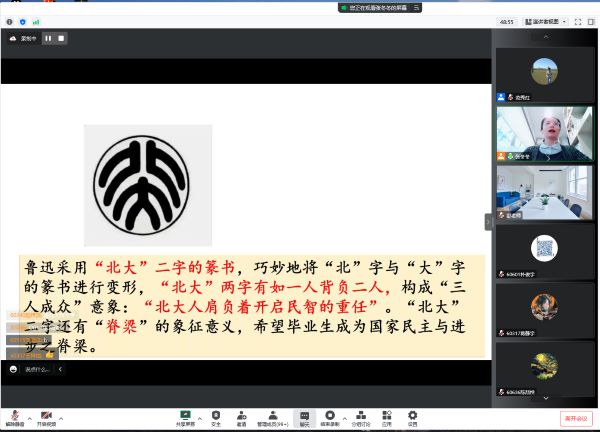Open the Security icon
This screenshot has height=432, width=600.
point(215,416)
